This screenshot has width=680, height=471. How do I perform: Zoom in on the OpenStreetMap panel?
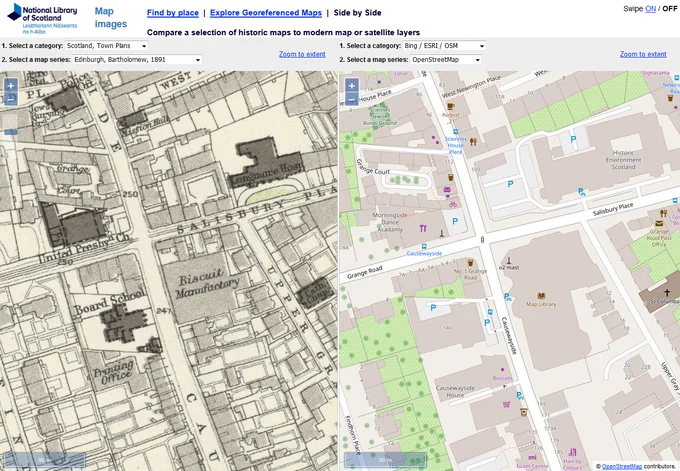[x=352, y=85]
